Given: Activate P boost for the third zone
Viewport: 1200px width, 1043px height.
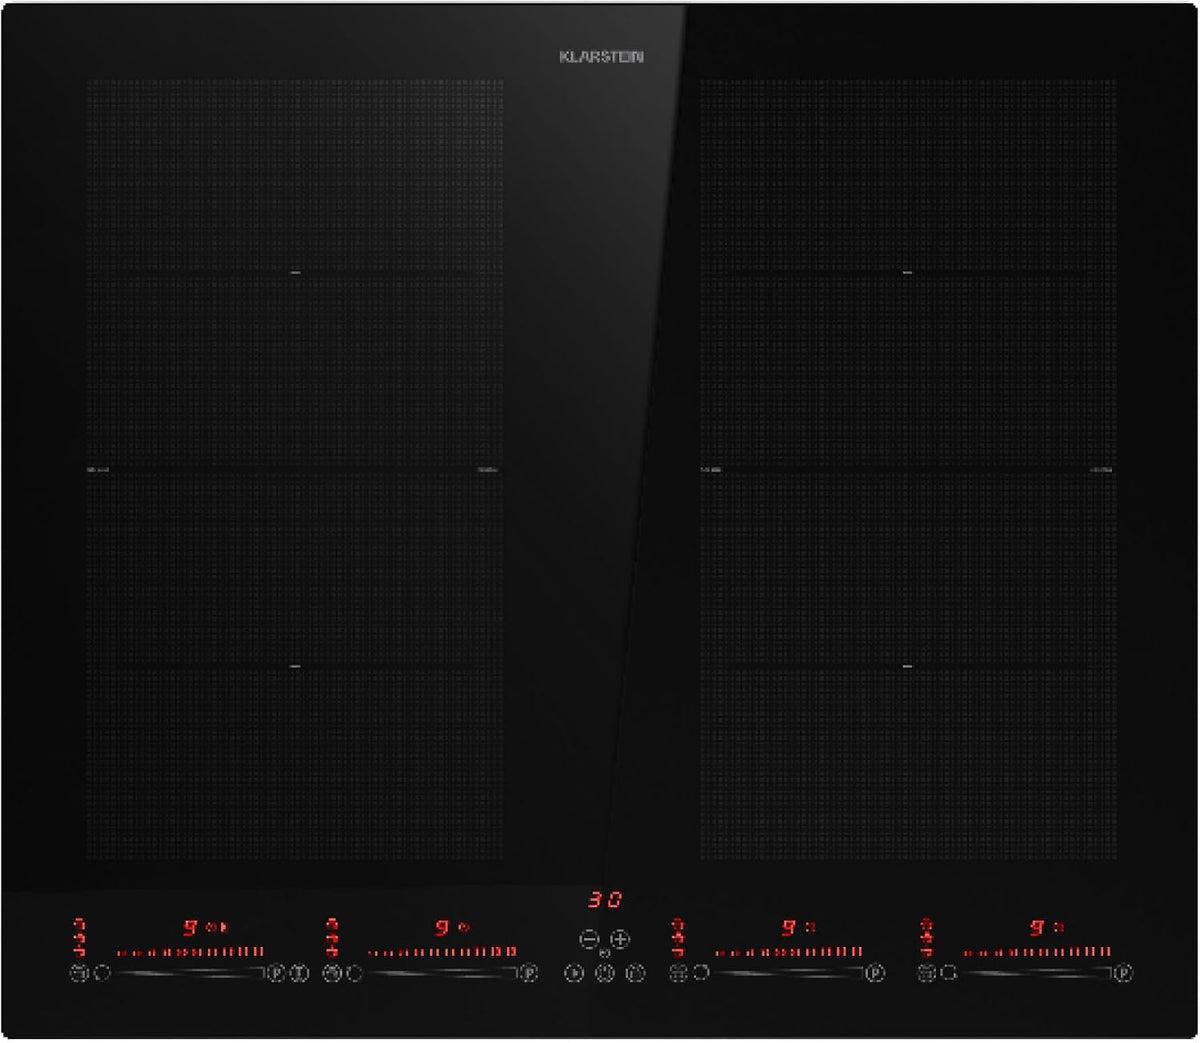Looking at the screenshot, I should click(x=876, y=972).
